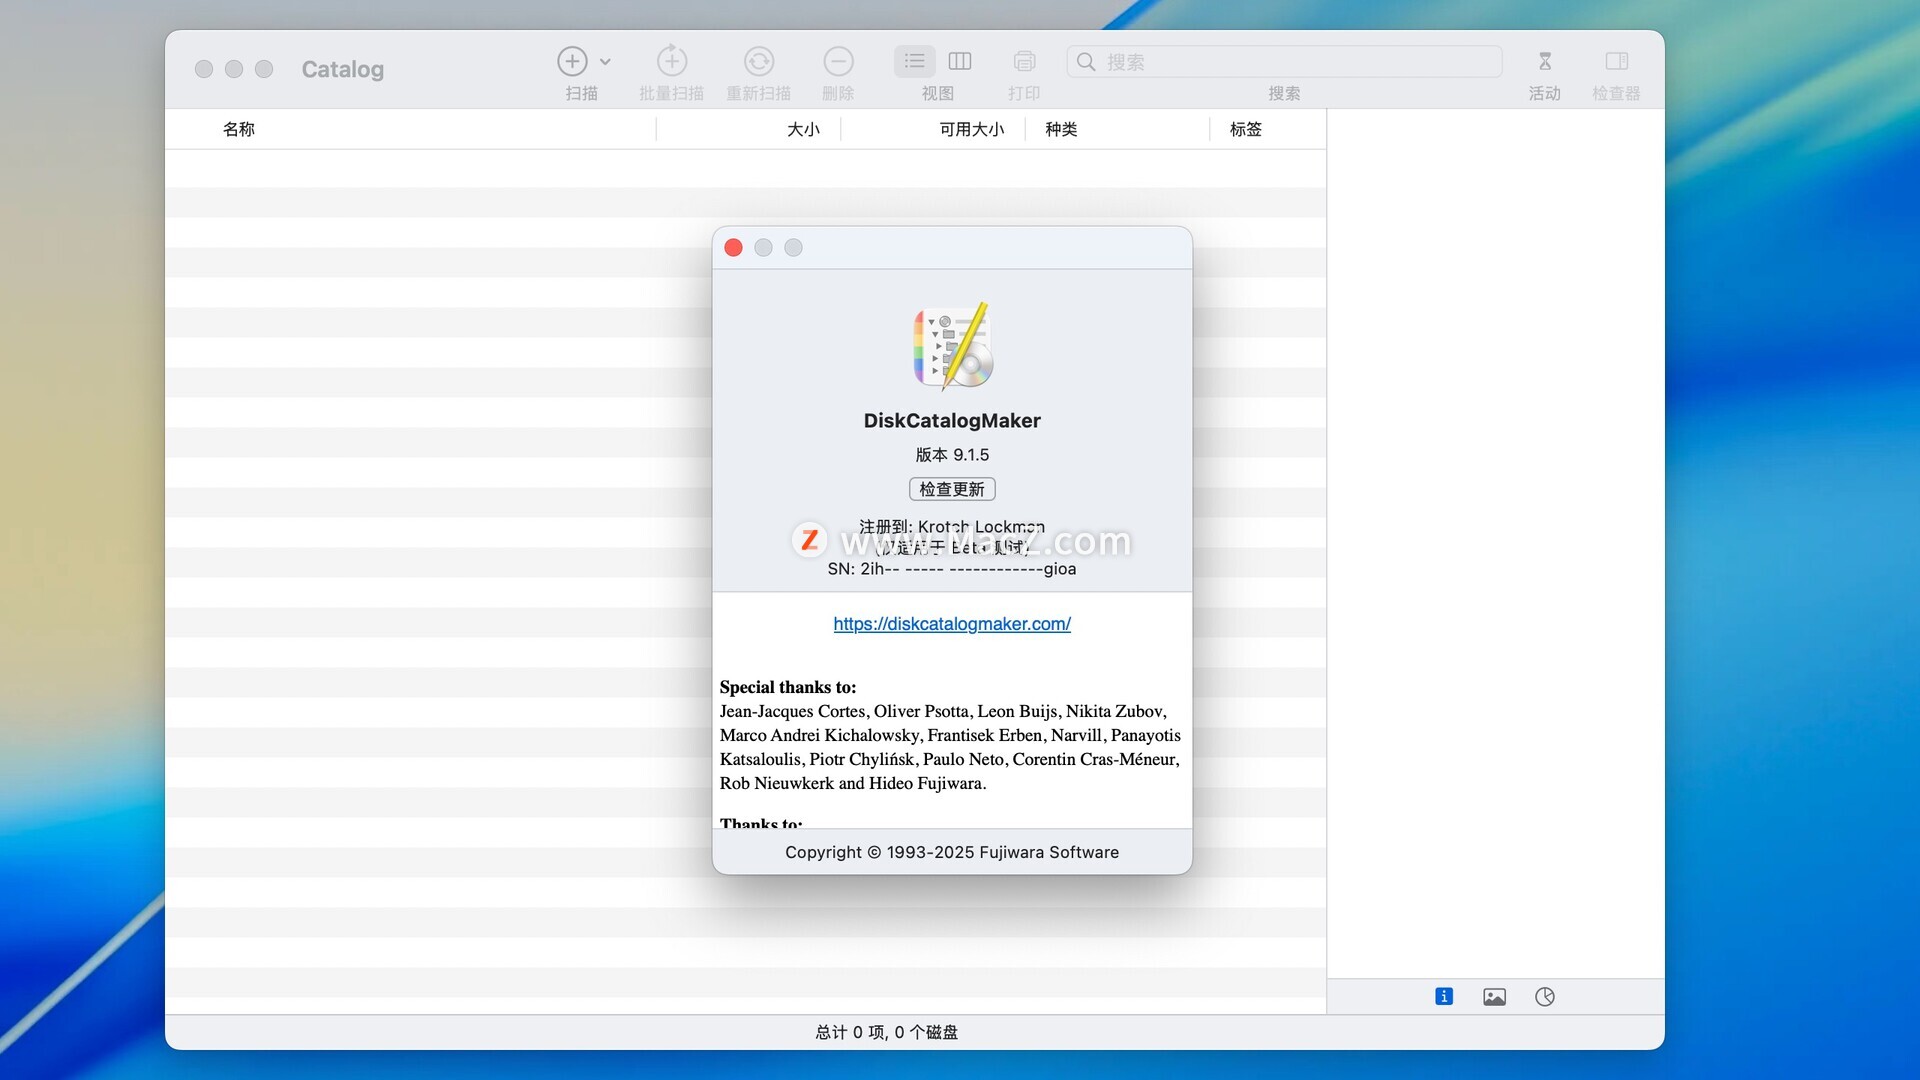Click the Catalog window title

point(343,69)
